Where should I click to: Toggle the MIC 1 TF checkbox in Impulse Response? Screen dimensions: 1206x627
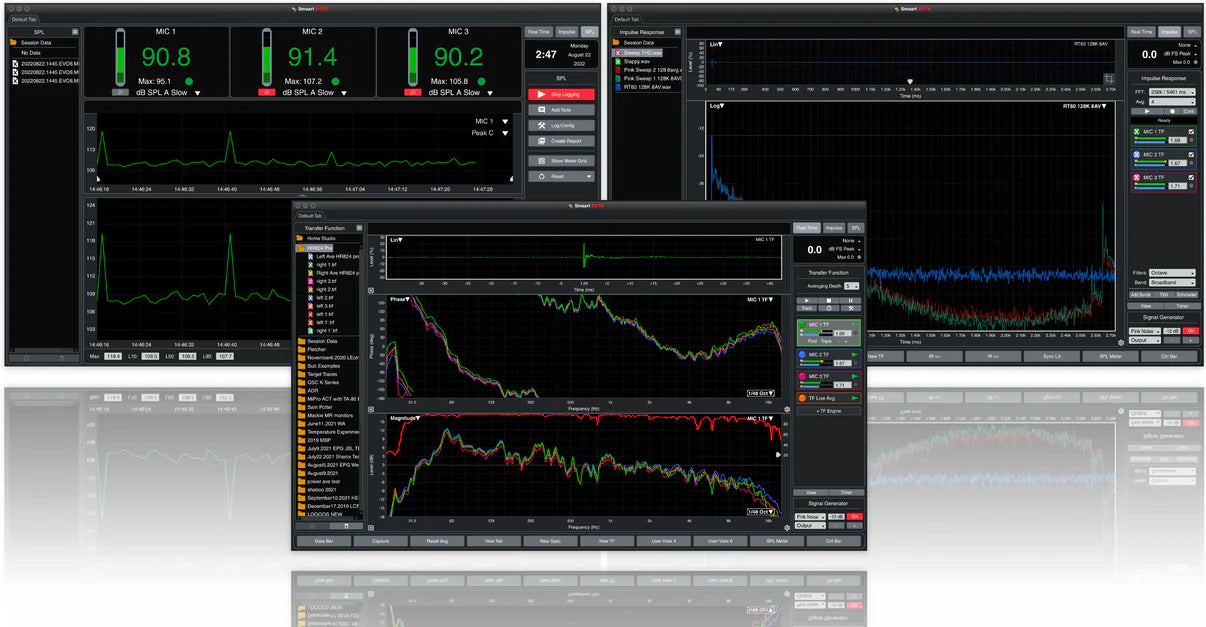pos(1190,131)
